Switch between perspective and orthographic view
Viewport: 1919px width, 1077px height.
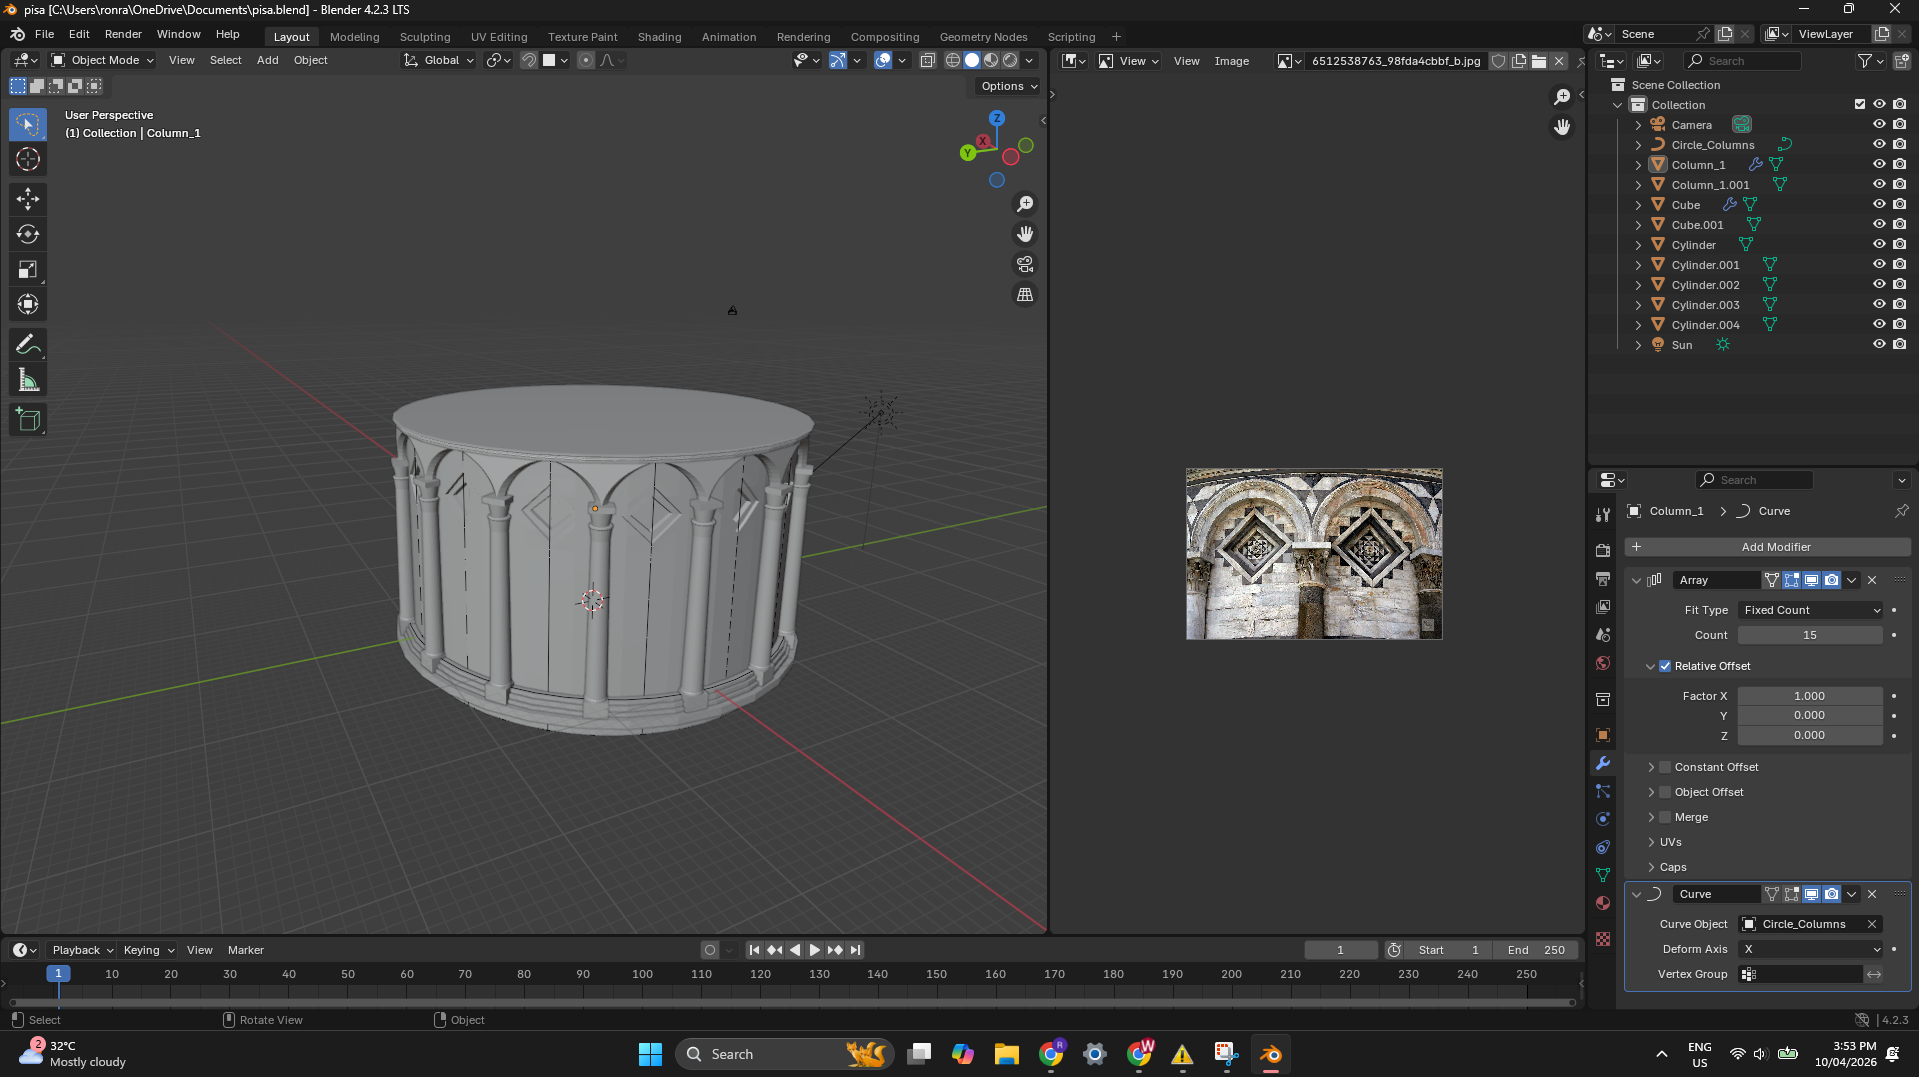[x=1025, y=294]
